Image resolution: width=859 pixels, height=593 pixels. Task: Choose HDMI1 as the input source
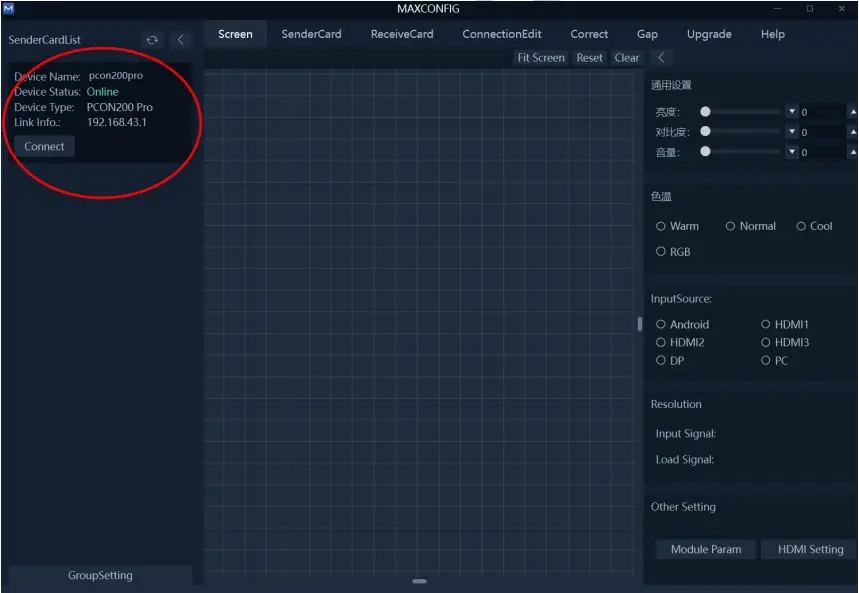click(784, 324)
